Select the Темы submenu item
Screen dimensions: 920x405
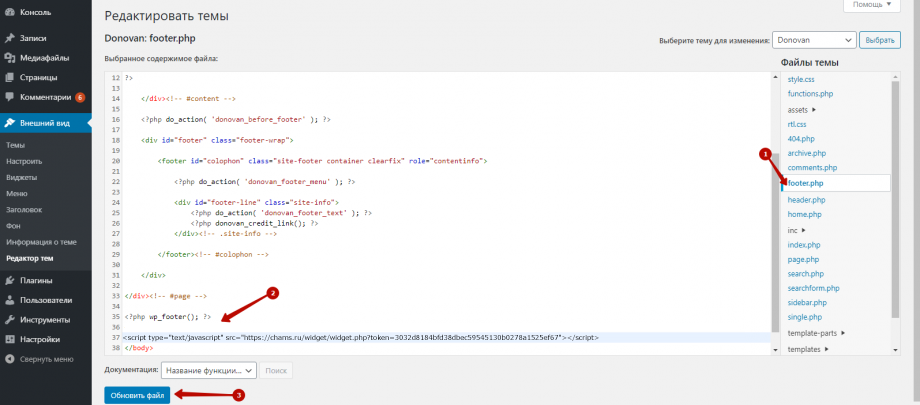coord(16,145)
